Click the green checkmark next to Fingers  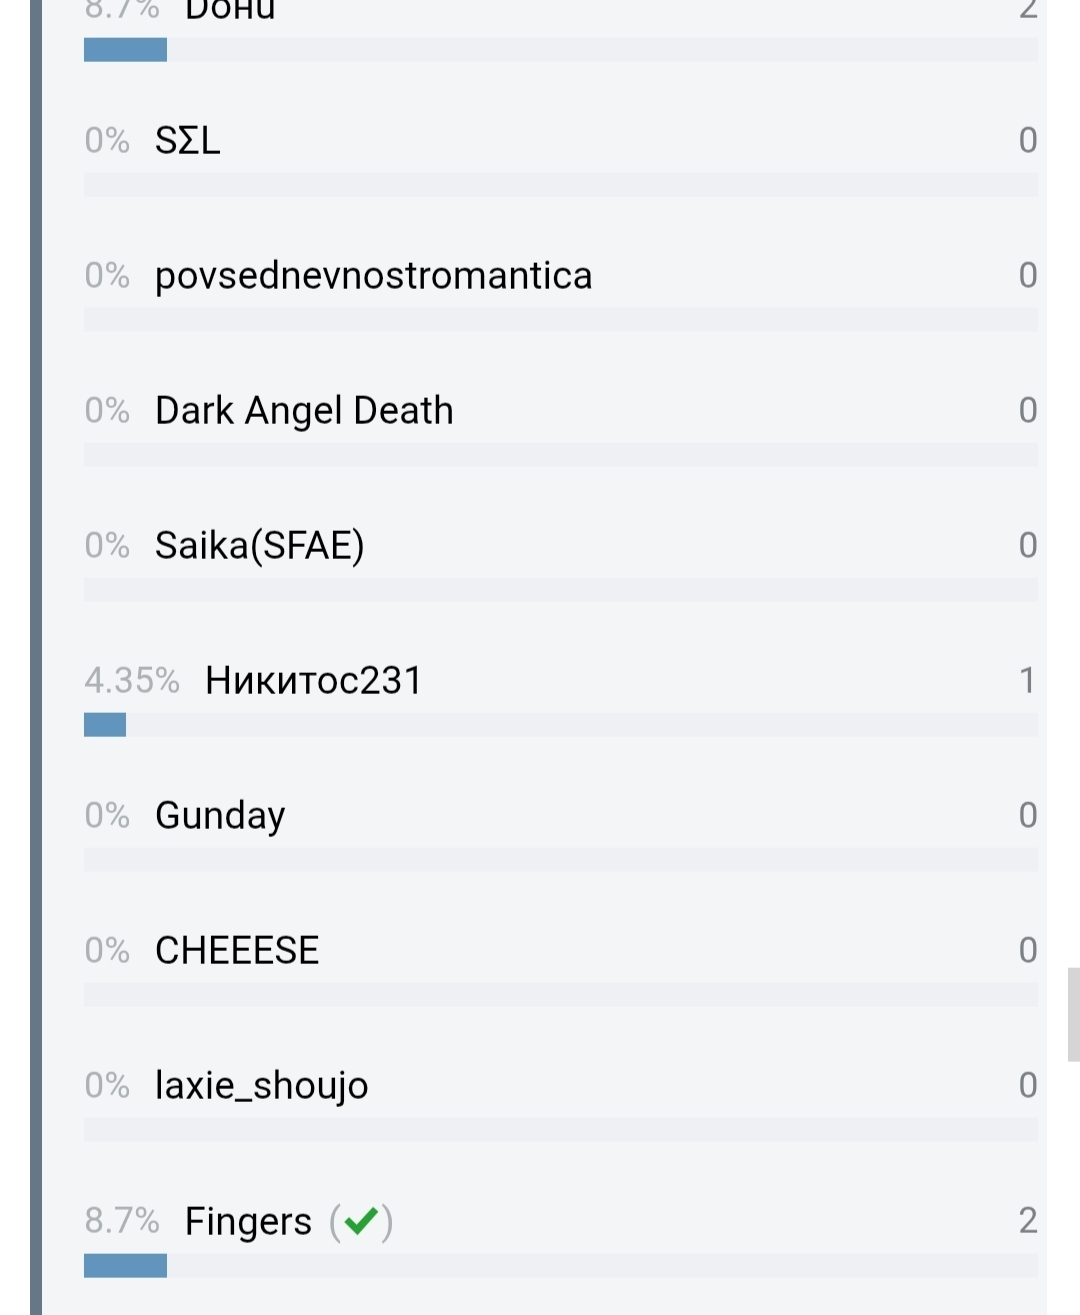[361, 1221]
